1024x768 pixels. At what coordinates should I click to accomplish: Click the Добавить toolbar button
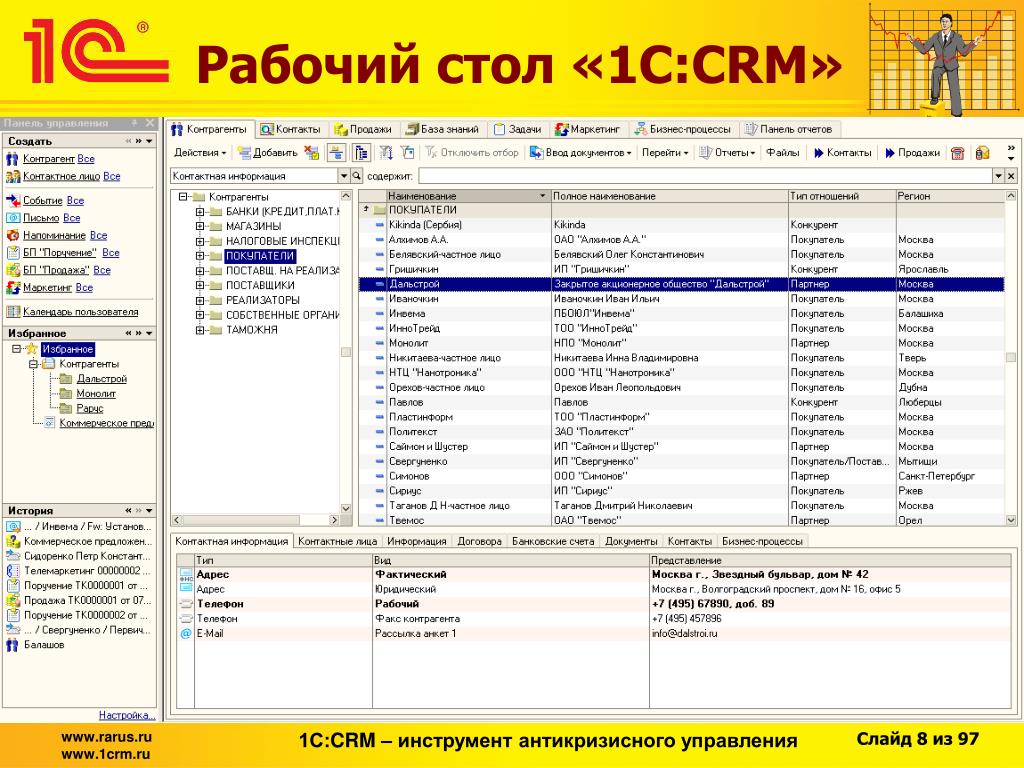click(x=268, y=153)
